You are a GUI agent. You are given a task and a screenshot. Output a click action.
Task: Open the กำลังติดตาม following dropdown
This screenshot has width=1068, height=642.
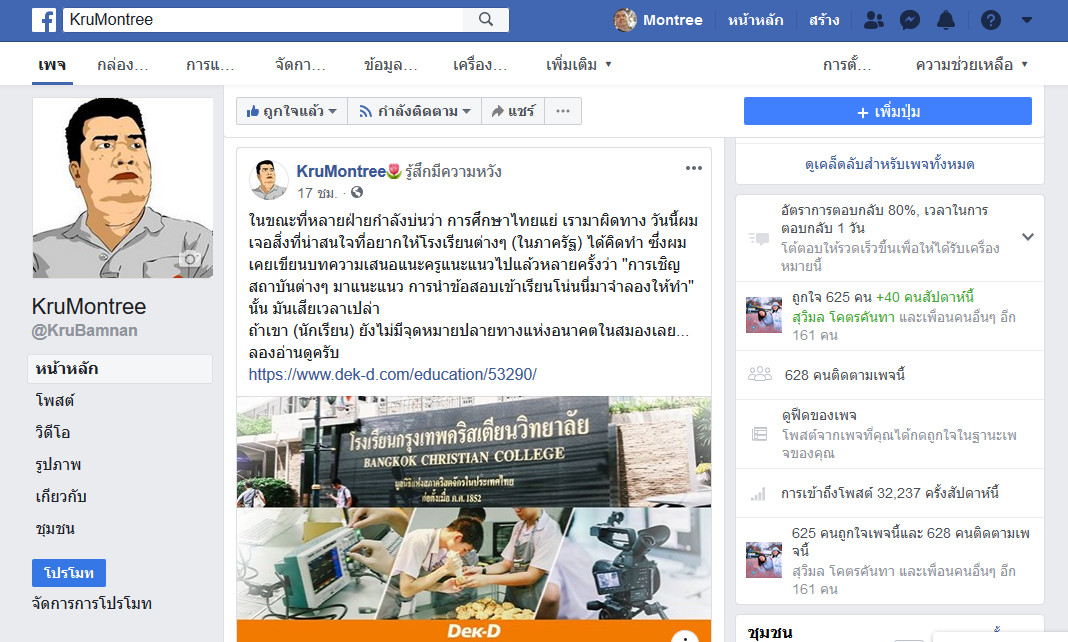pyautogui.click(x=414, y=111)
